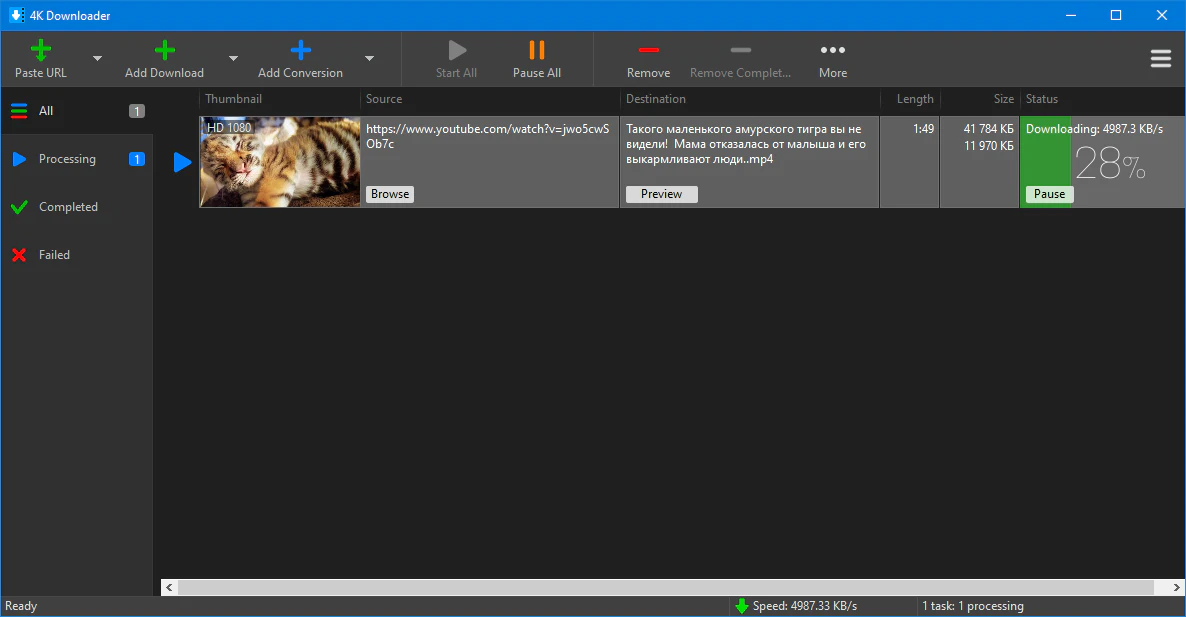Show the Failed downloads list

pyautogui.click(x=54, y=255)
